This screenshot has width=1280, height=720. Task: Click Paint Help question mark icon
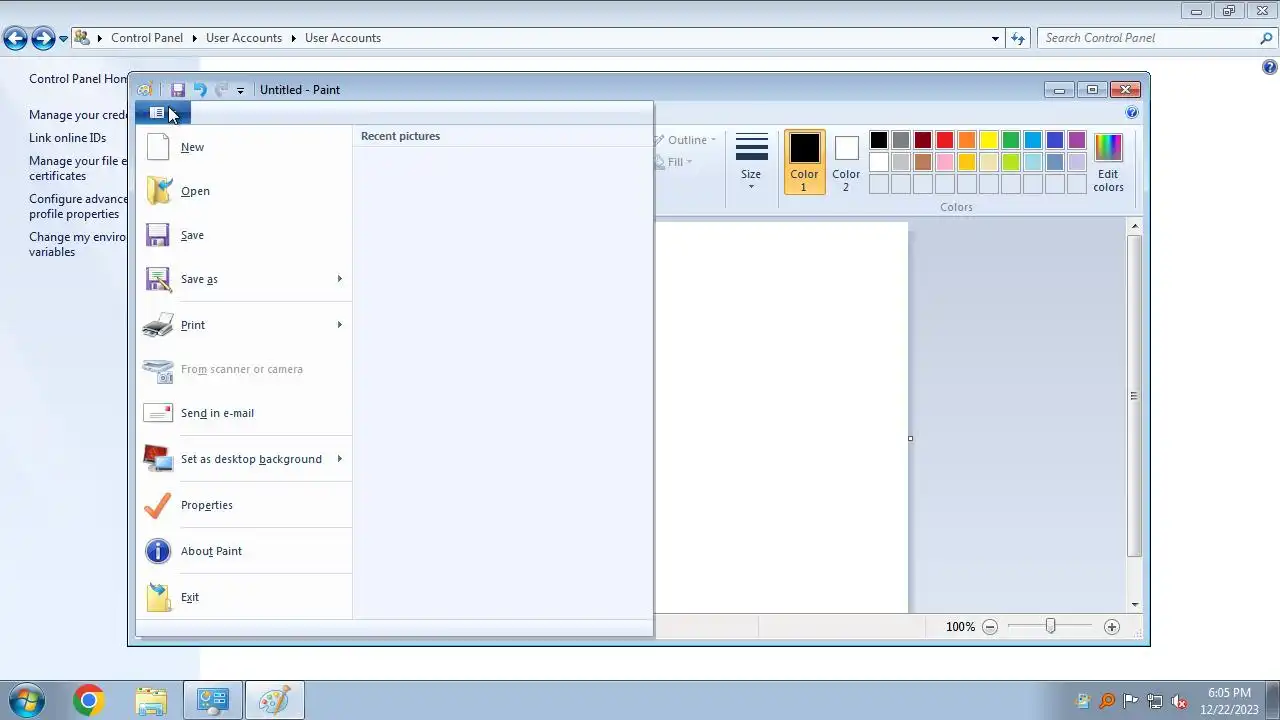1132,113
